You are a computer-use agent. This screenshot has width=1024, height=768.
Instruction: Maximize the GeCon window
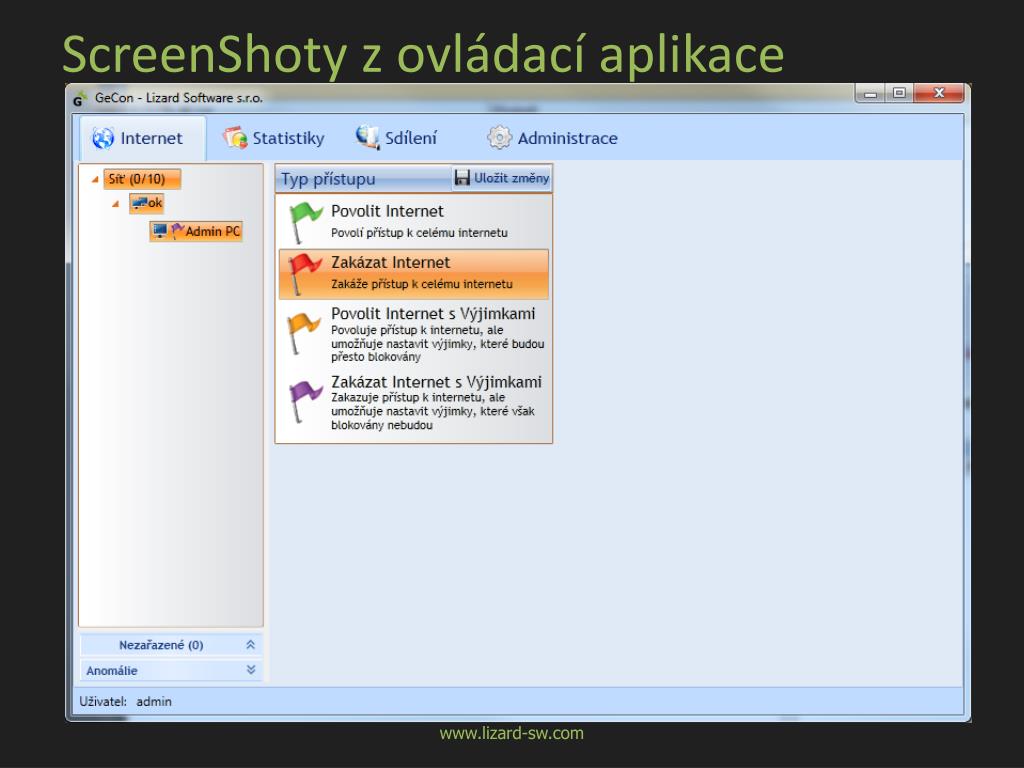(x=899, y=93)
